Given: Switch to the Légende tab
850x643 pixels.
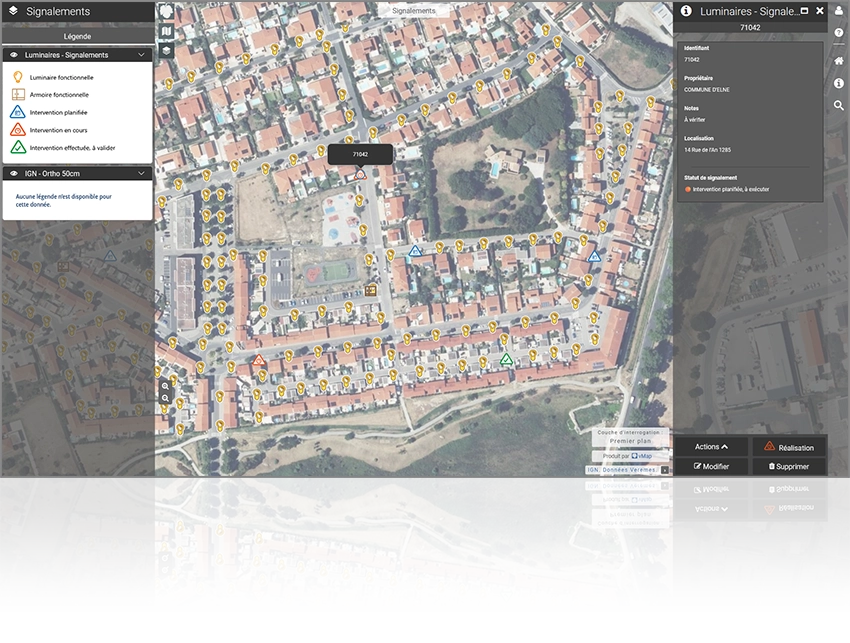Looking at the screenshot, I should tap(77, 36).
